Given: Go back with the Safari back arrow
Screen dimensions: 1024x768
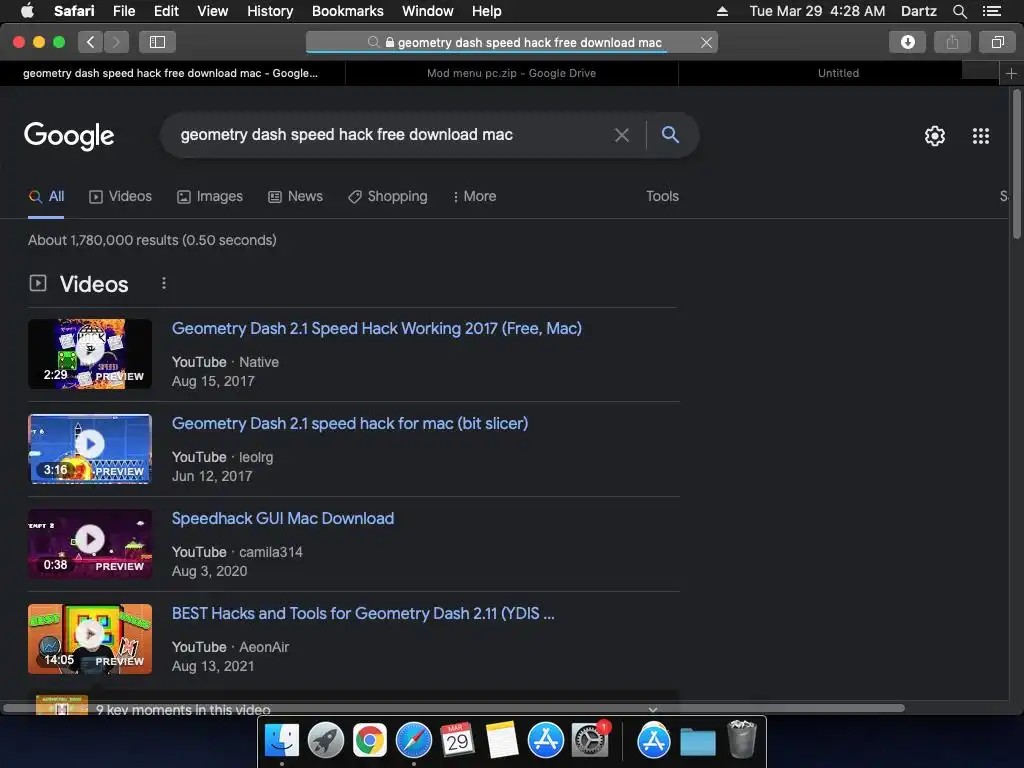Looking at the screenshot, I should [x=91, y=42].
